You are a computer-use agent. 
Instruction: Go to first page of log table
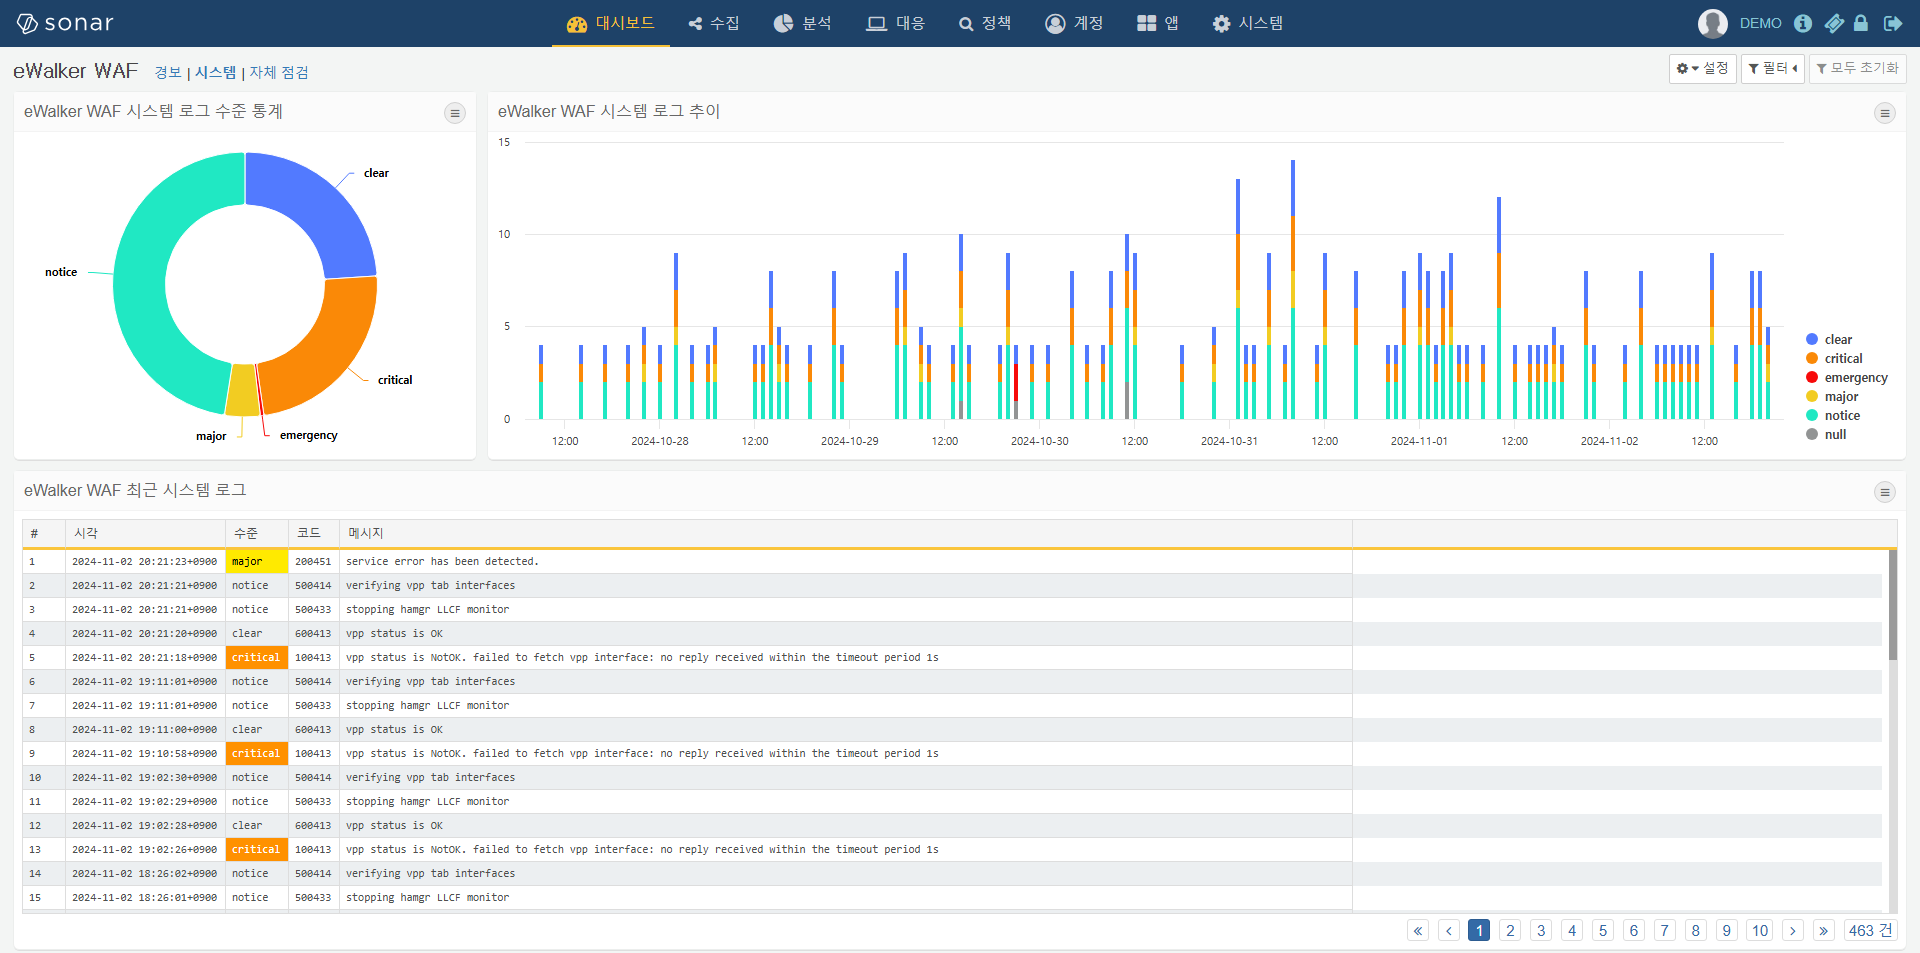tap(1418, 930)
